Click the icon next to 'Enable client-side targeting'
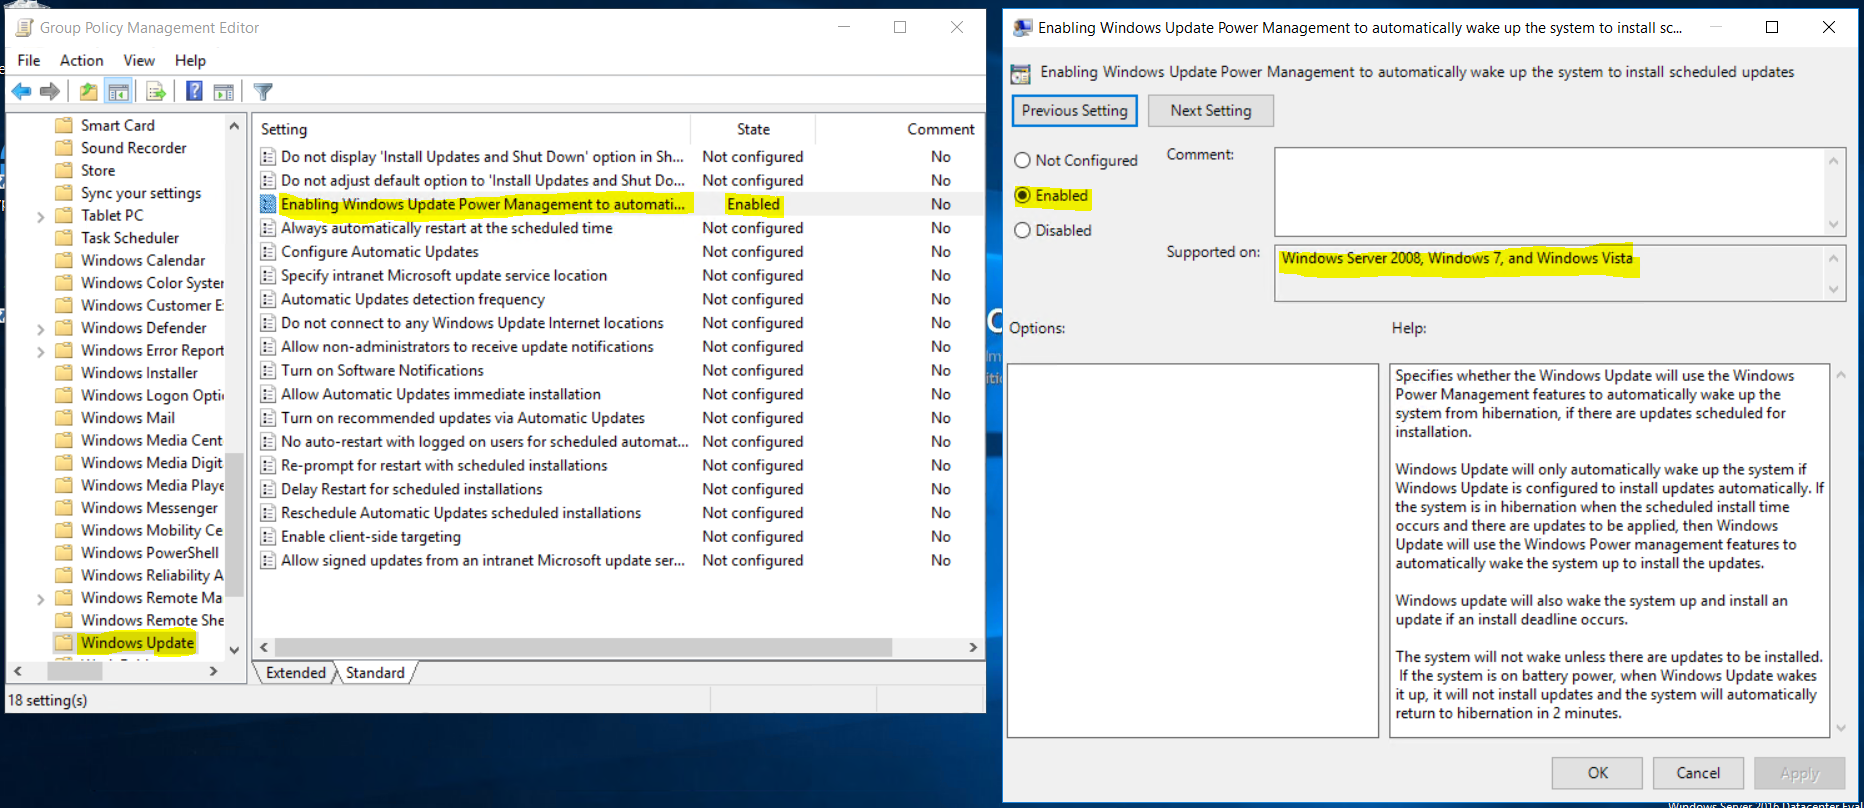Viewport: 1864px width, 808px height. [268, 537]
